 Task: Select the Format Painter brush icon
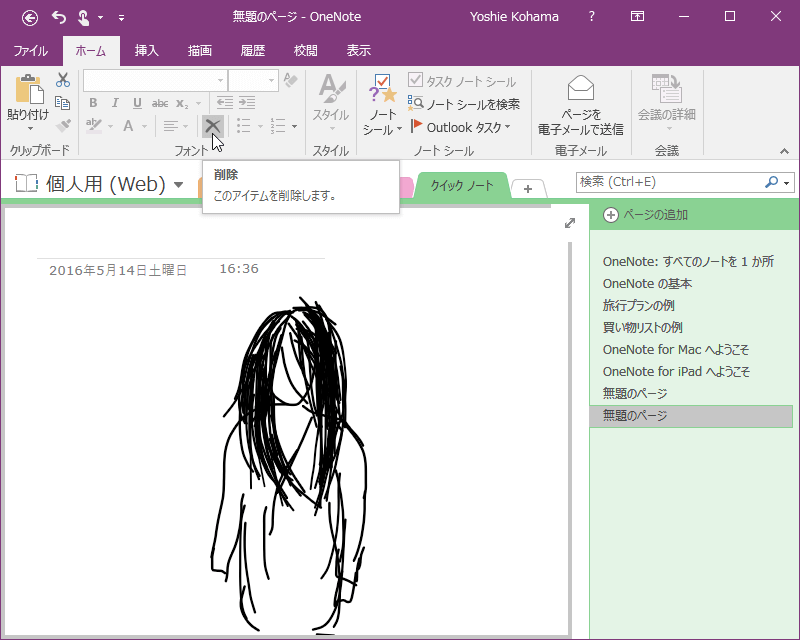[63, 126]
